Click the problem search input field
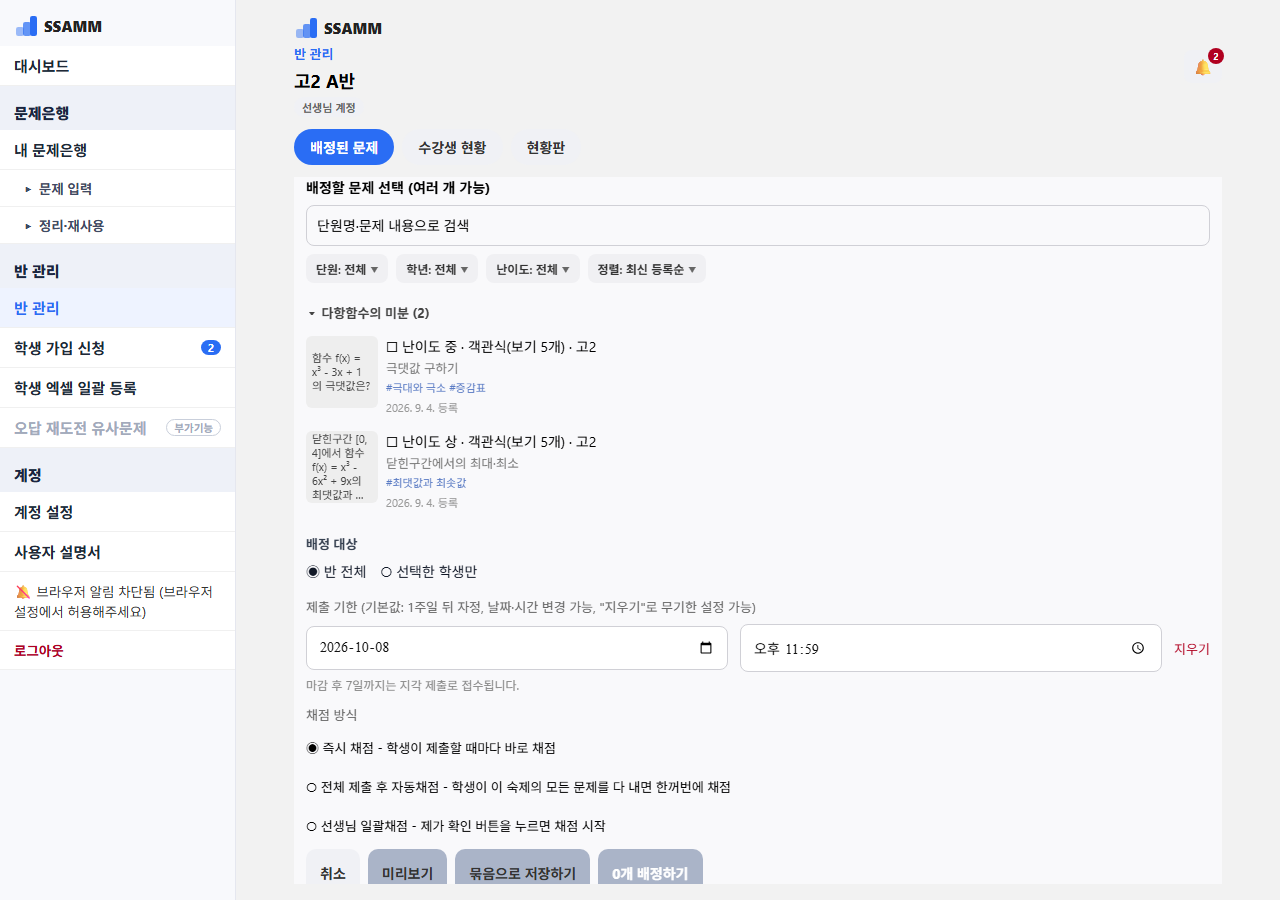1280x900 pixels. 758,226
